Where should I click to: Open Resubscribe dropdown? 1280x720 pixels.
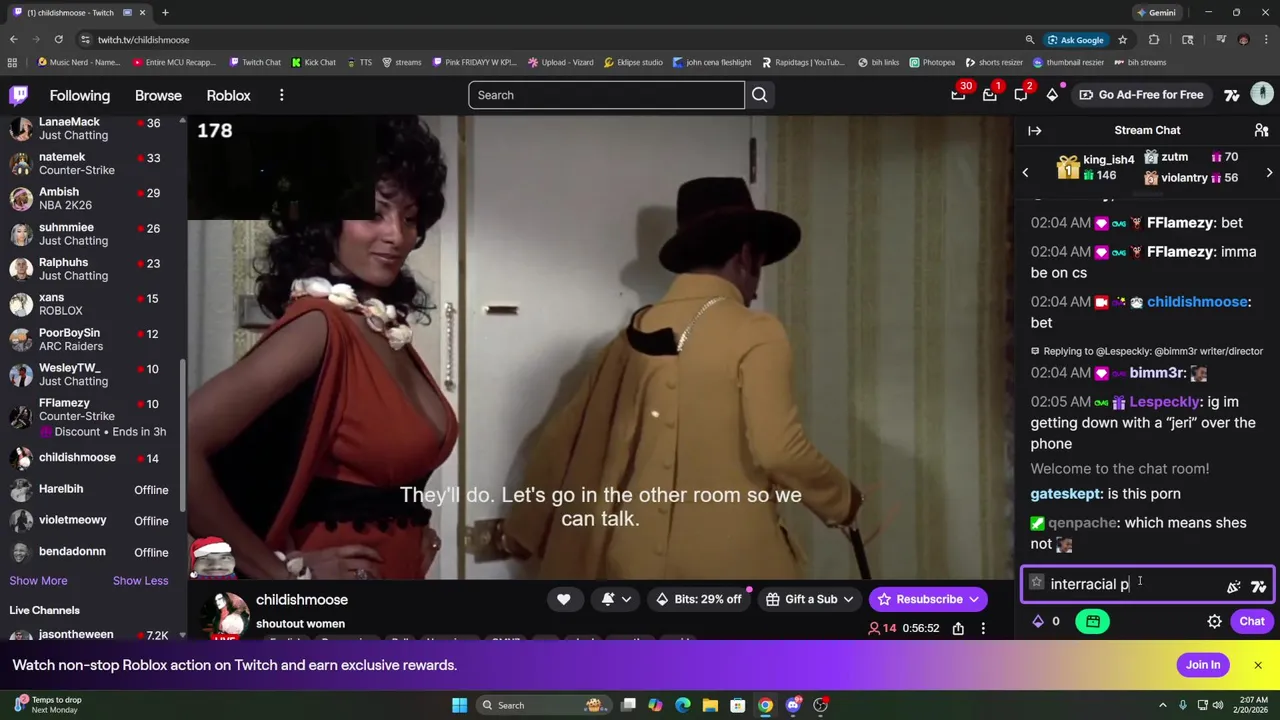[929, 599]
